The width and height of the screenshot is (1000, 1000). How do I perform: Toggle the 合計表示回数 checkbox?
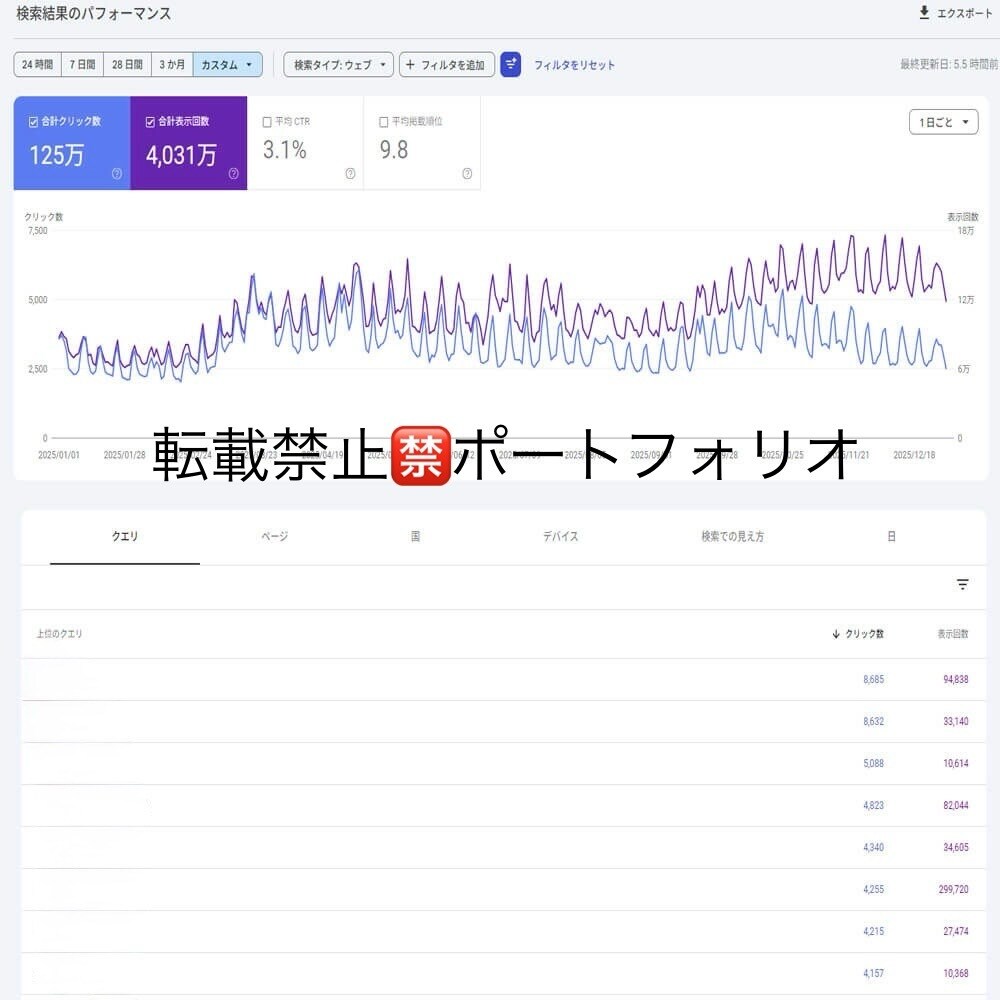point(150,122)
